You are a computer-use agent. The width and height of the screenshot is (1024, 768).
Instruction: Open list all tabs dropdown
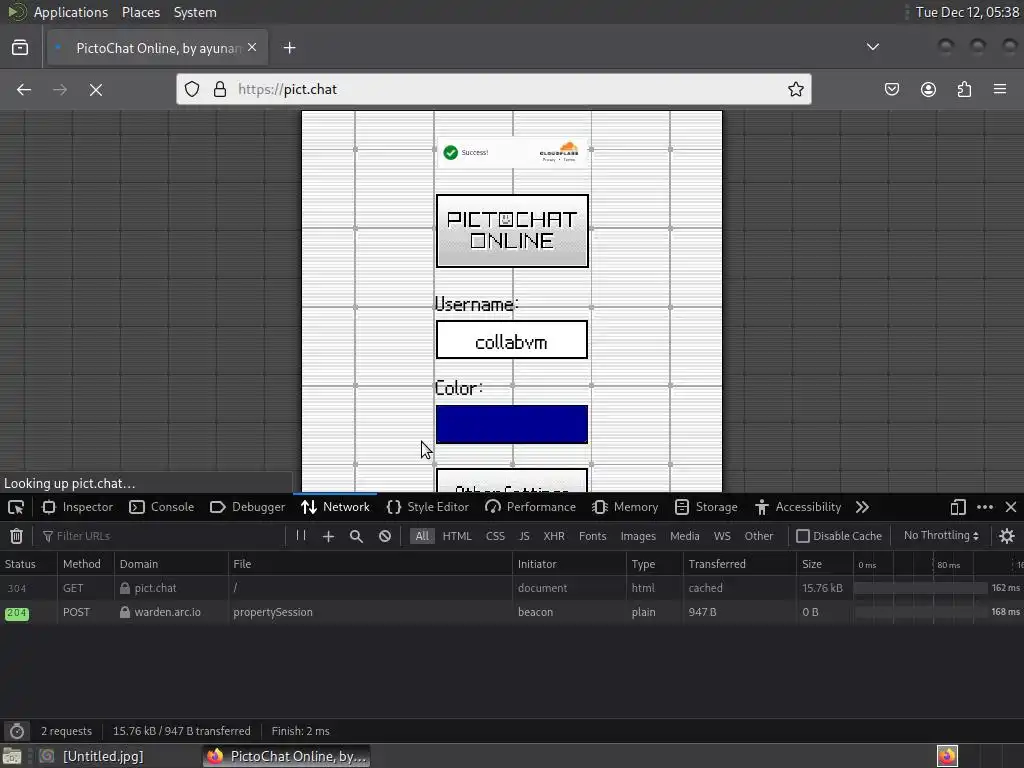[x=872, y=47]
